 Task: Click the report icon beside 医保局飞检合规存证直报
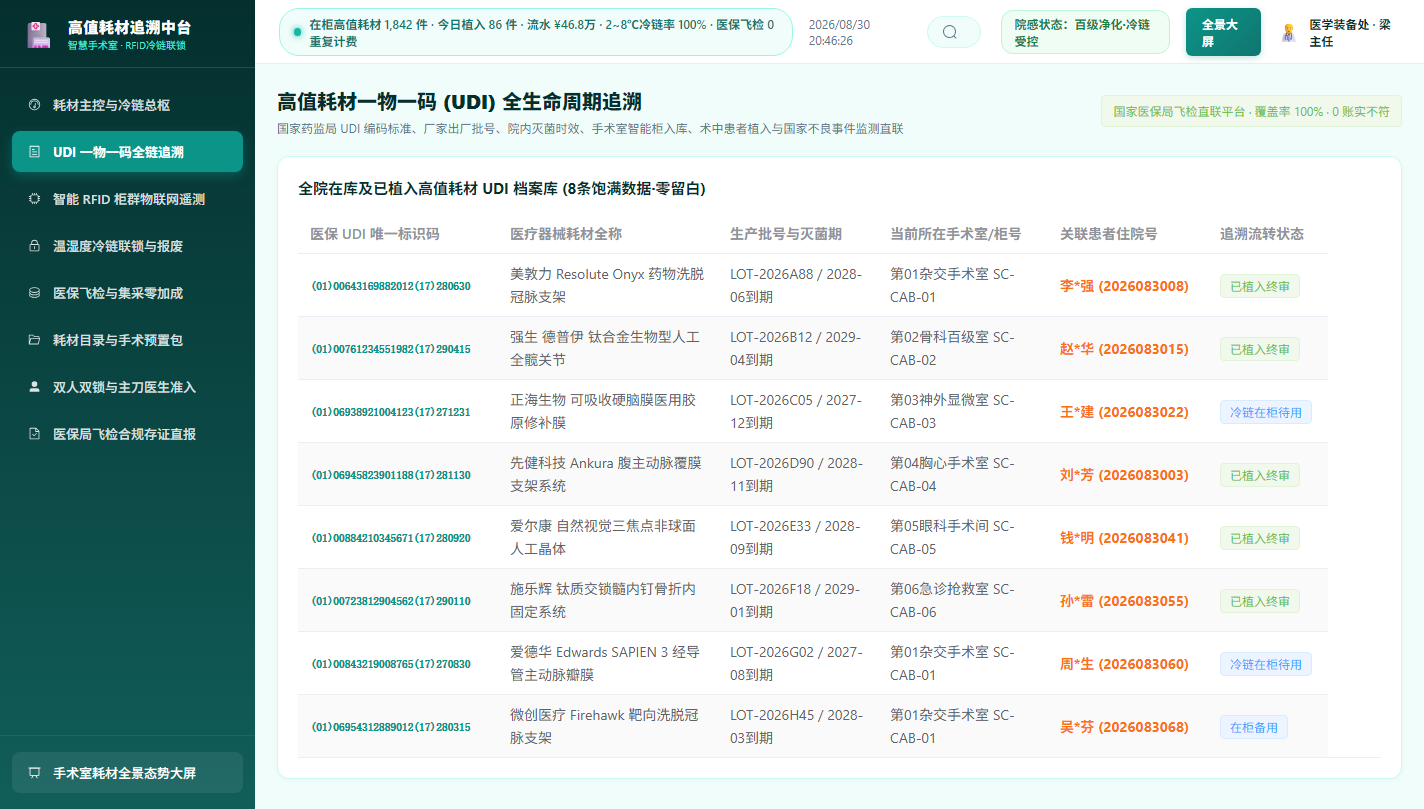34,434
